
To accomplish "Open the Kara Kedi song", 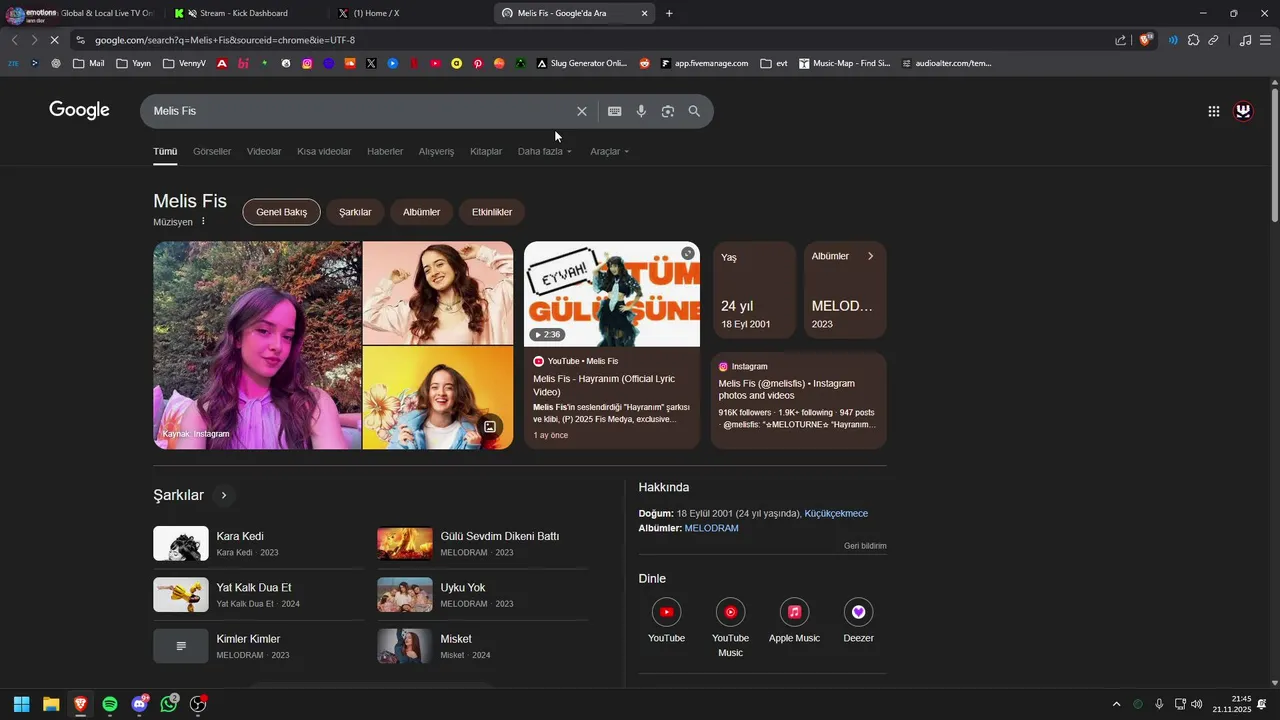I will 258,543.
